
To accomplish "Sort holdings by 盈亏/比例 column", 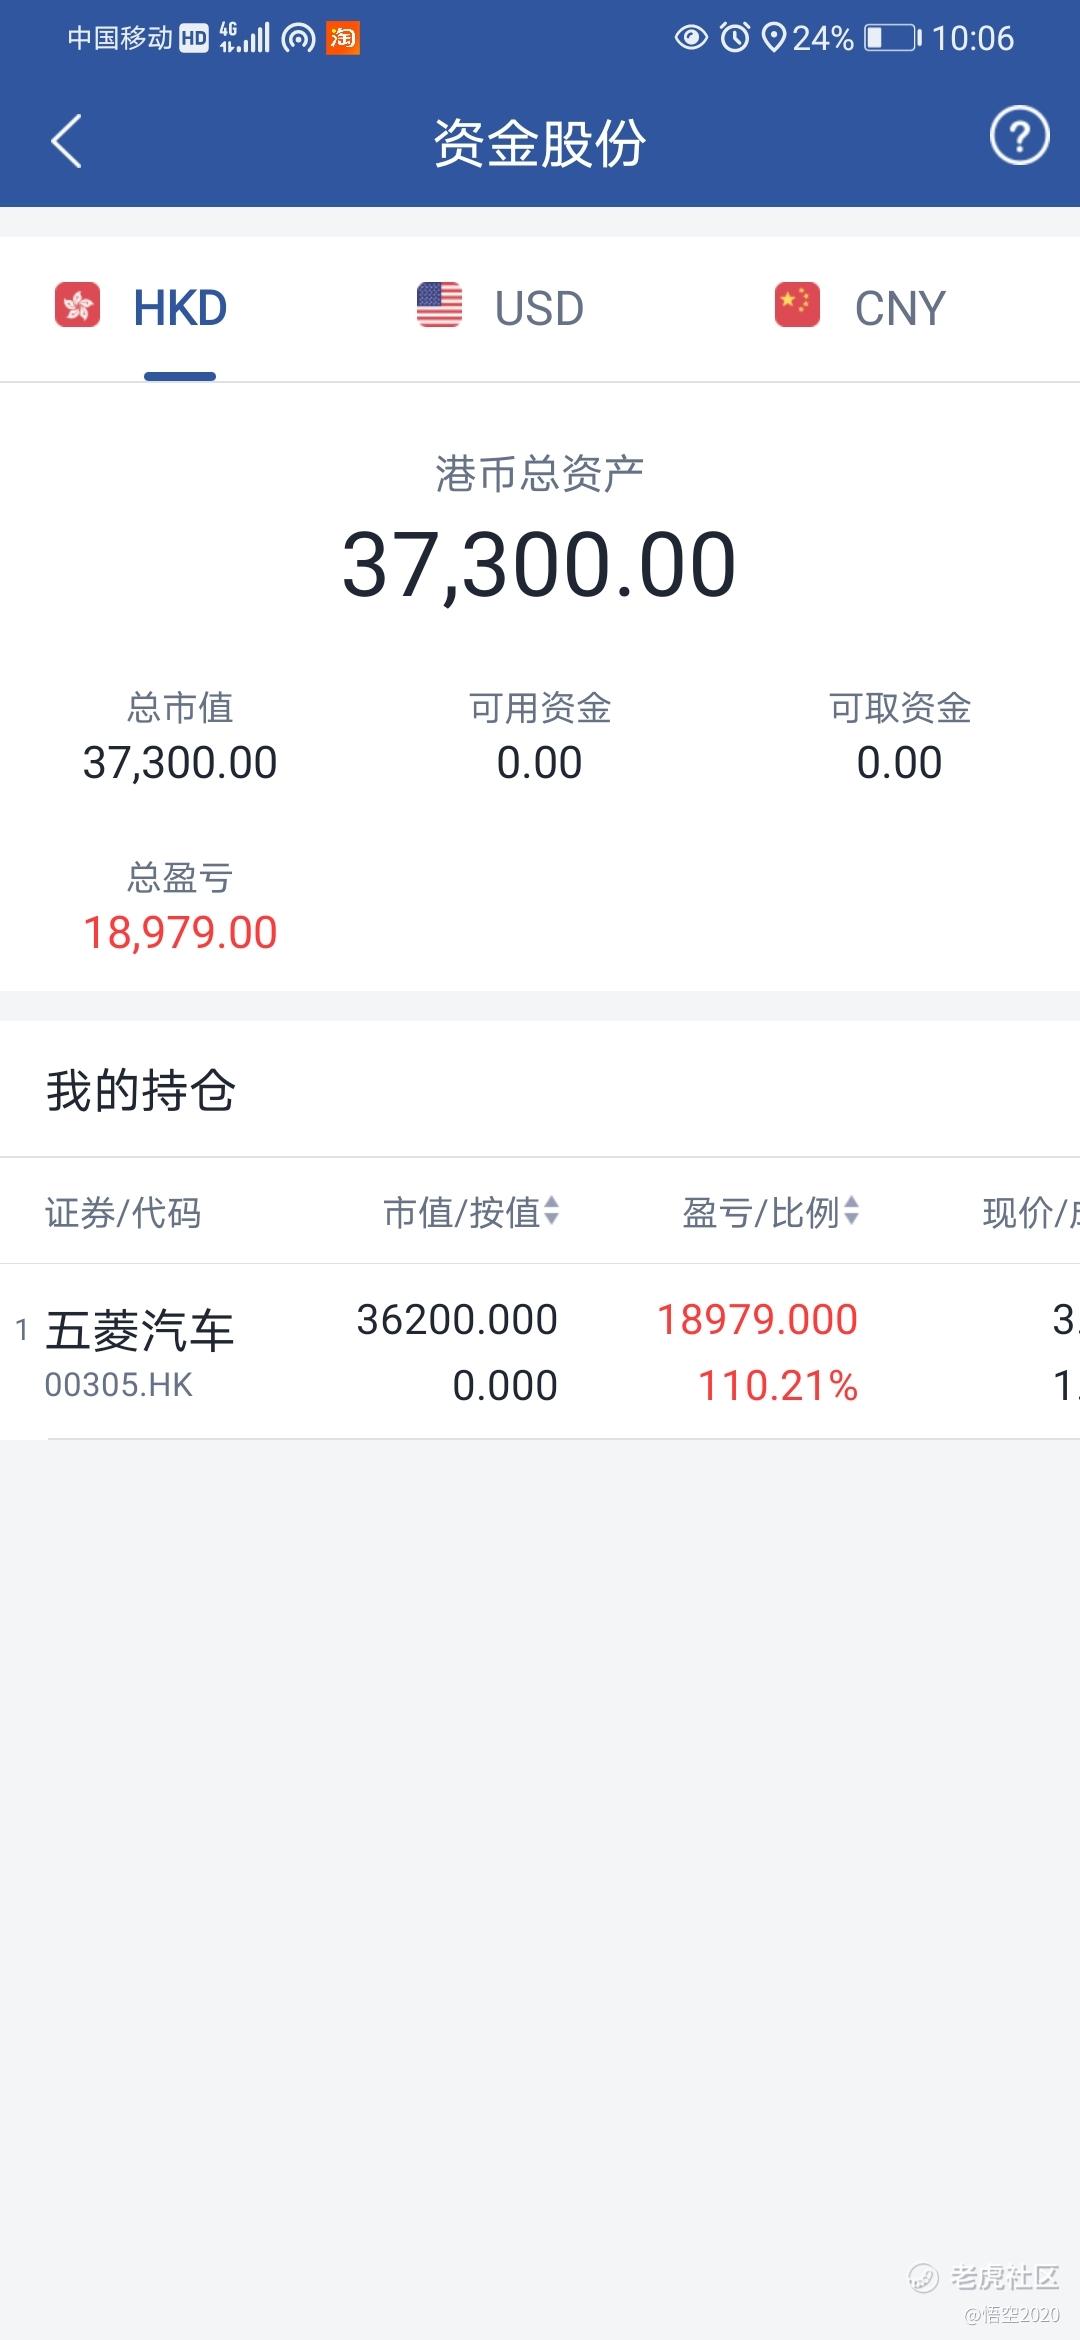I will [770, 1212].
